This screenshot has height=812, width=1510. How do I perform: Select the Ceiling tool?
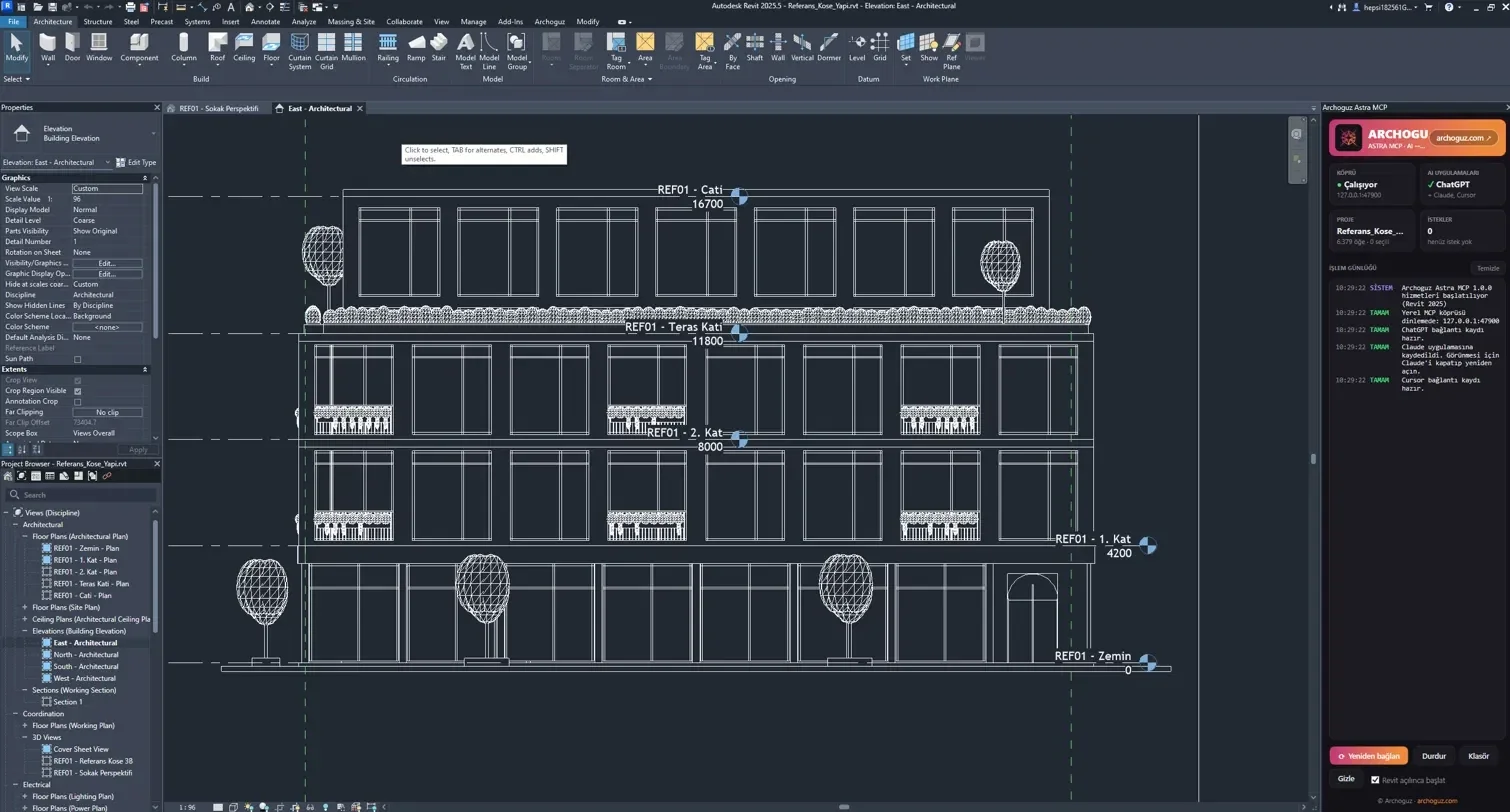[244, 46]
